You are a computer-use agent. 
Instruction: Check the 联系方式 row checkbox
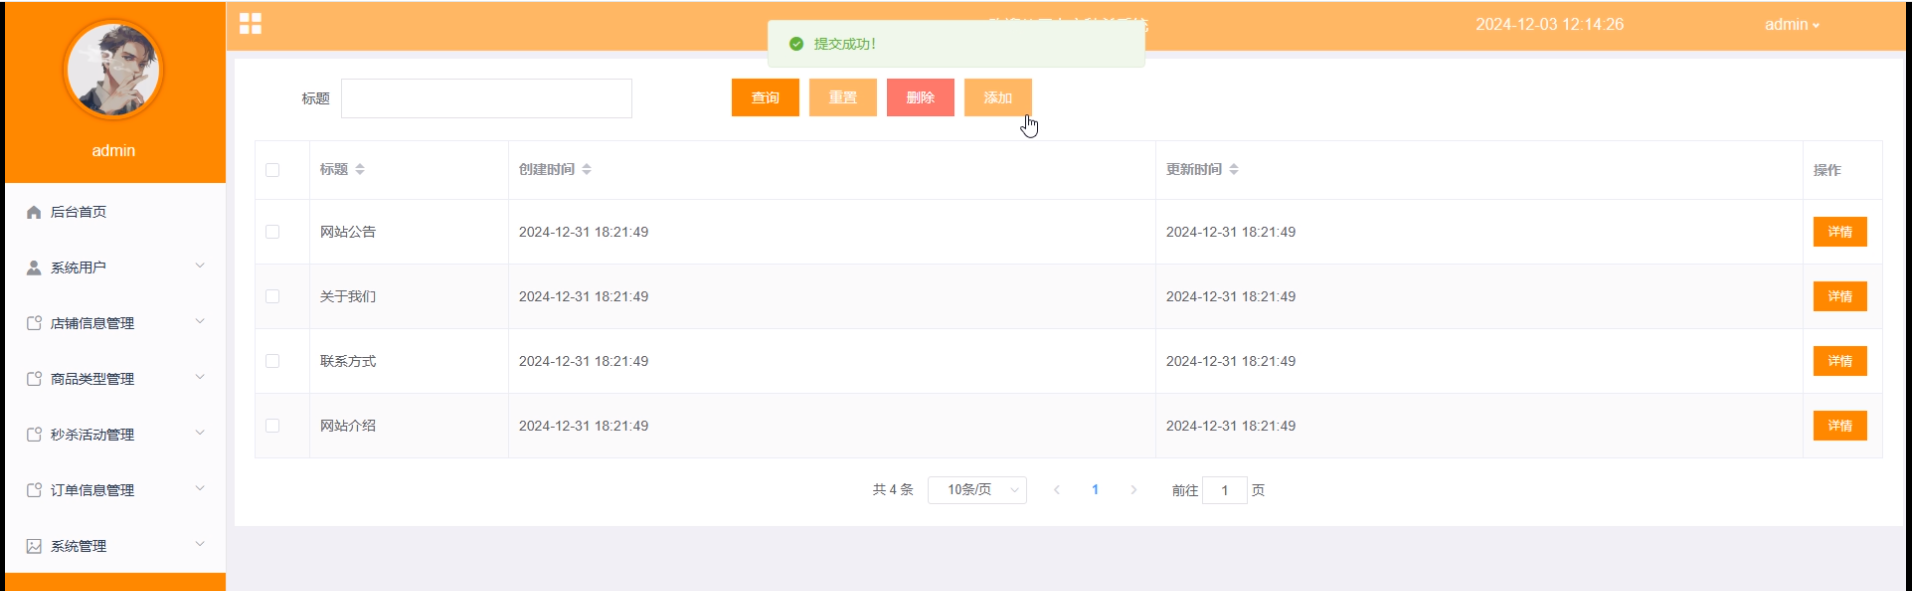pos(272,361)
